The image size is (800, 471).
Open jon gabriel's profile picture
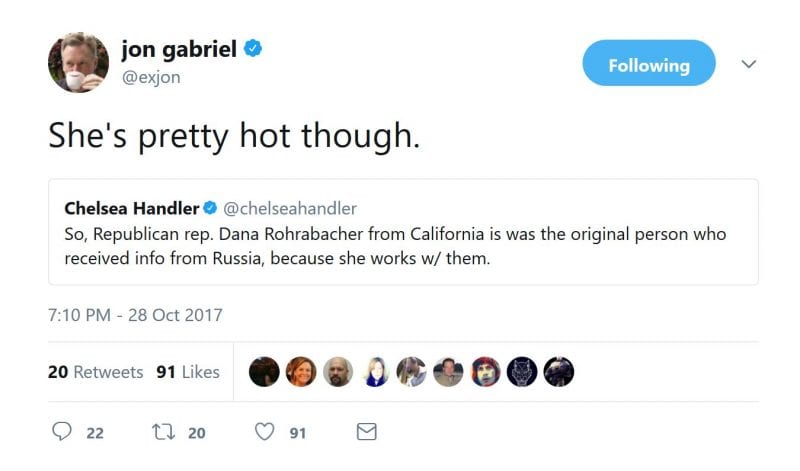[x=78, y=62]
